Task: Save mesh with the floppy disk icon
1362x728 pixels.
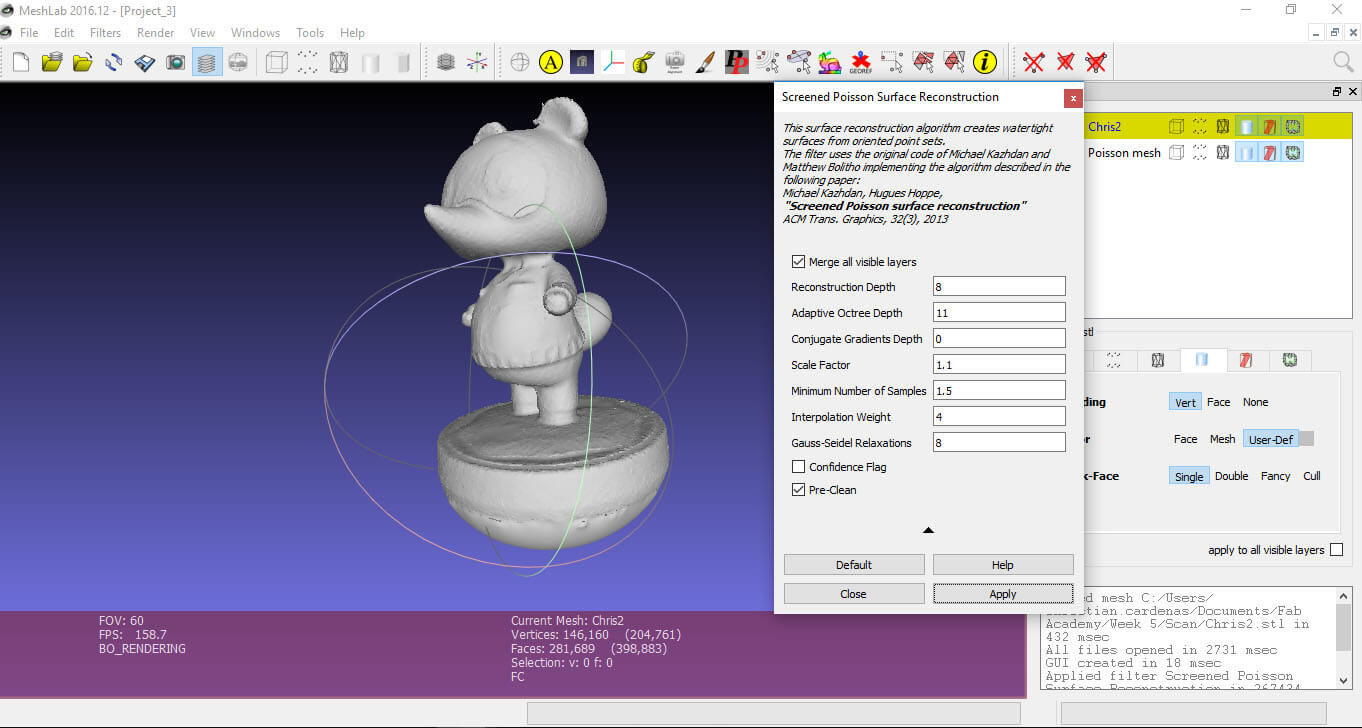Action: tap(145, 62)
